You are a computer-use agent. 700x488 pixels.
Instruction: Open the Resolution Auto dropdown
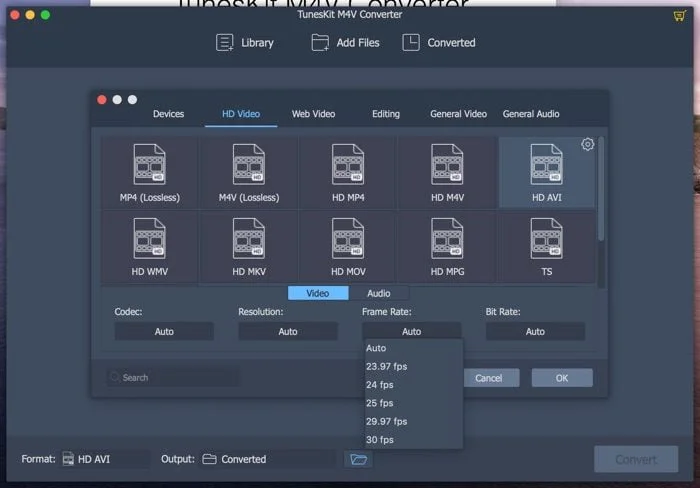(288, 331)
